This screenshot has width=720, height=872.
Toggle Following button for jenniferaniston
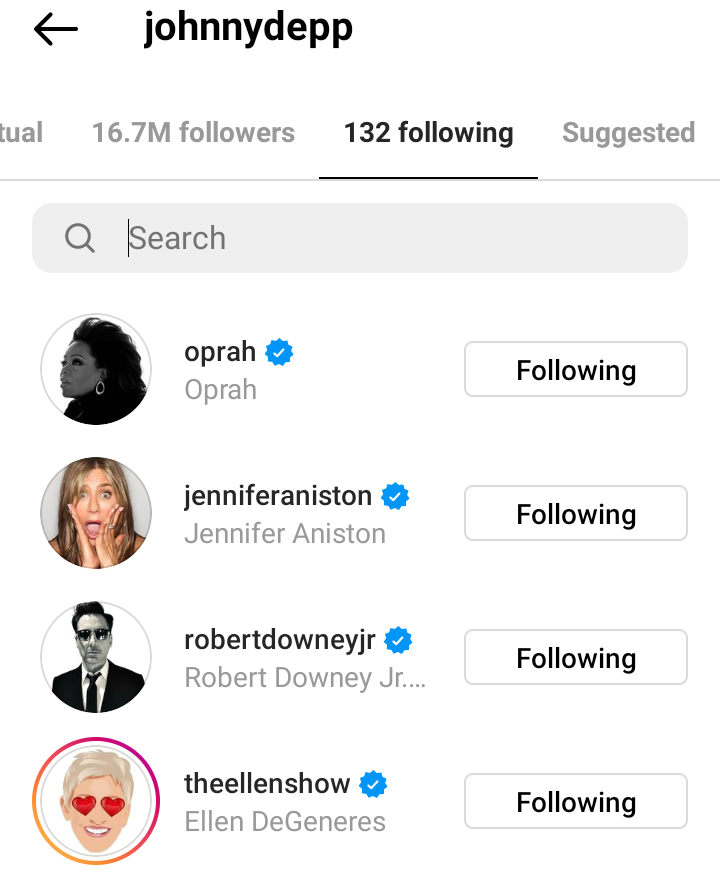point(575,514)
